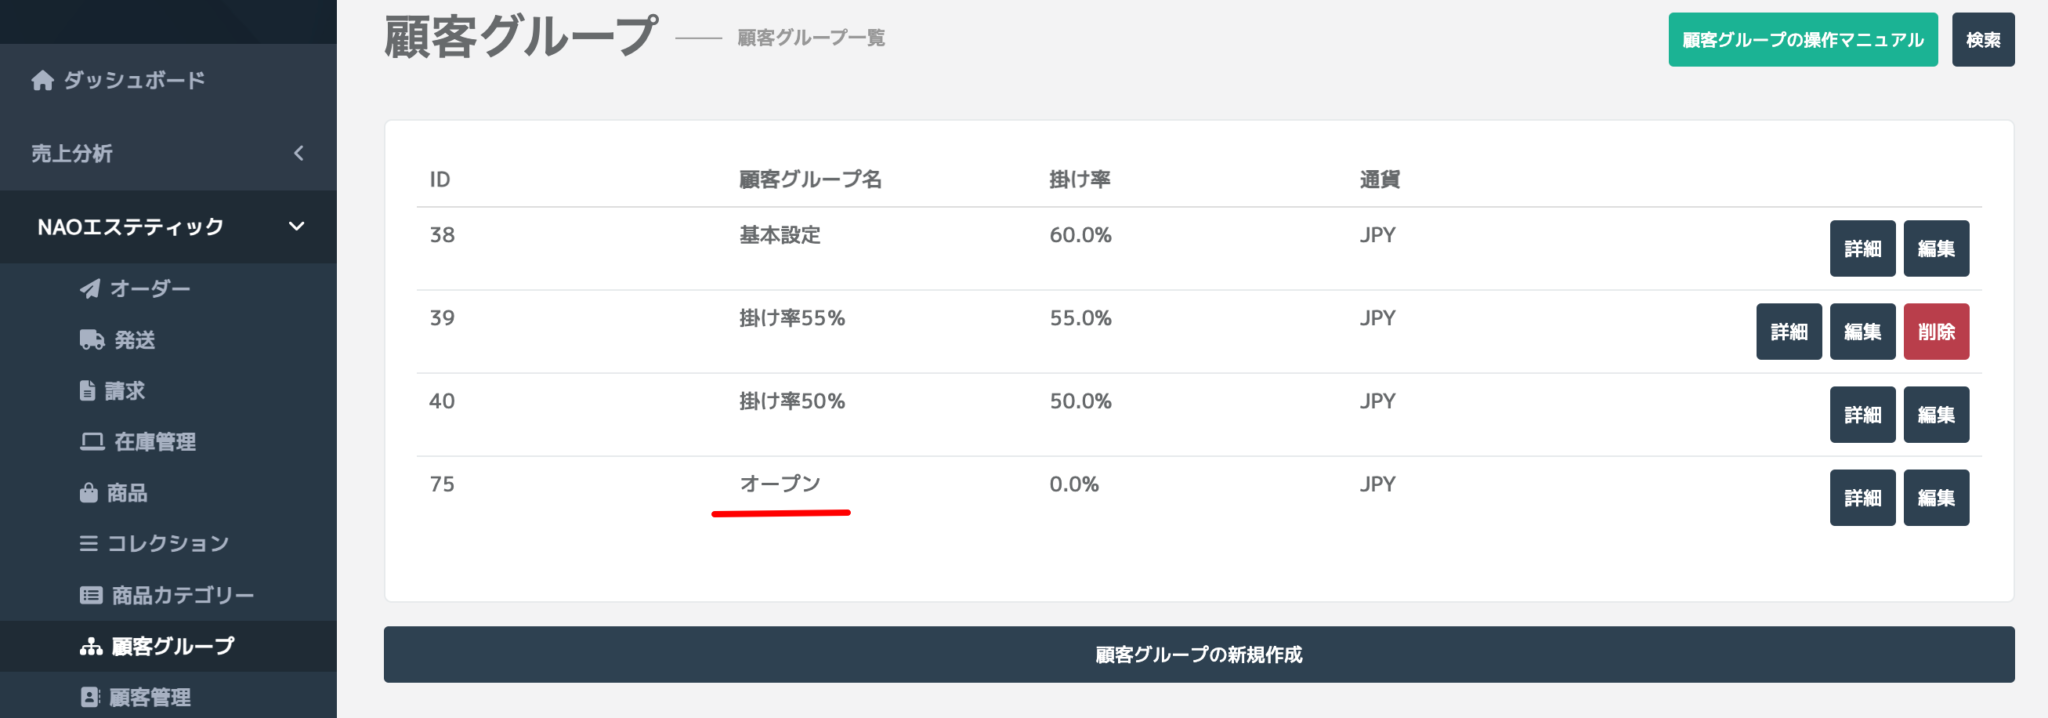The width and height of the screenshot is (2048, 718).
Task: Open 顧客管理 in the sidebar
Action: point(149,697)
